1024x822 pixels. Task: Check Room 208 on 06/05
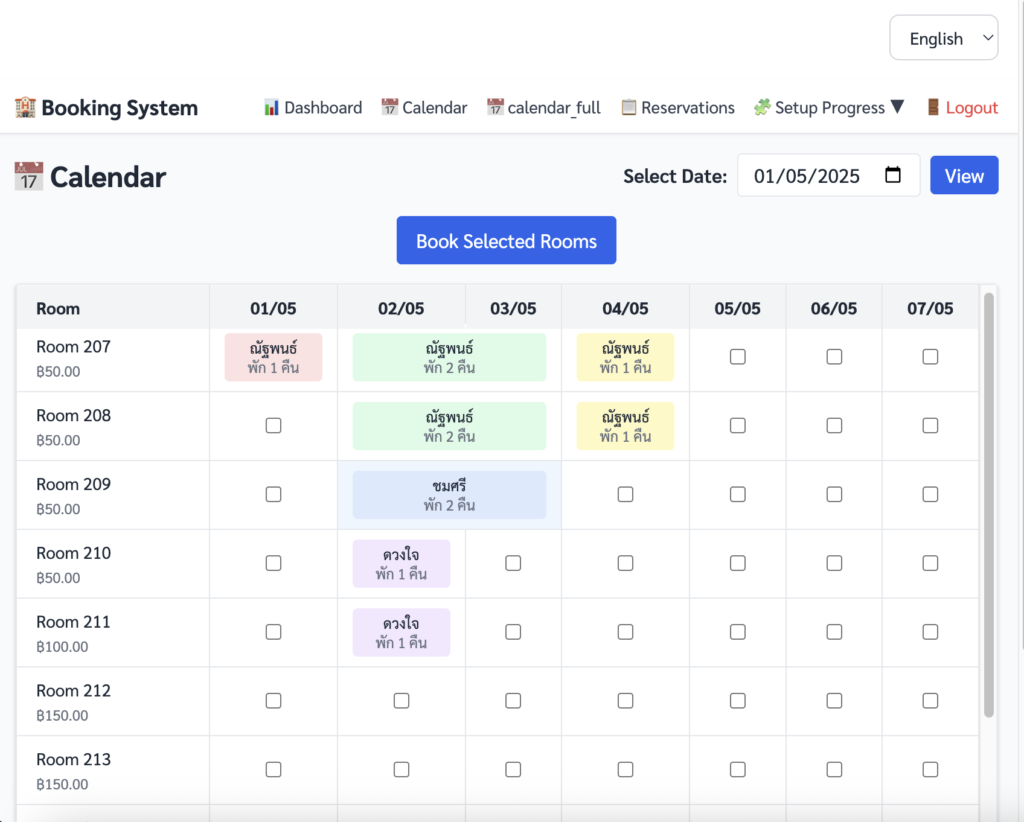[834, 426]
